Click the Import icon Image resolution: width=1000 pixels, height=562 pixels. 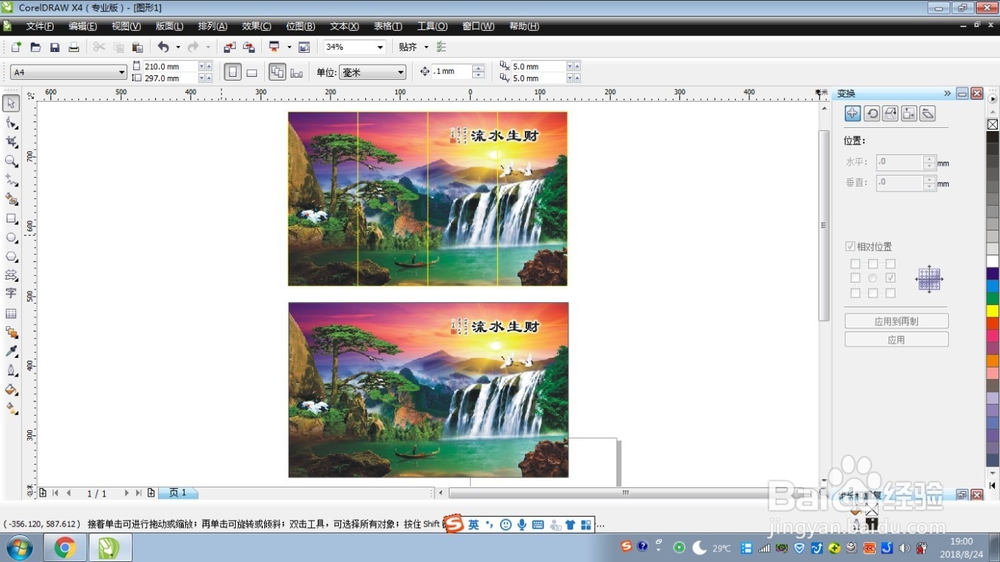coord(230,47)
